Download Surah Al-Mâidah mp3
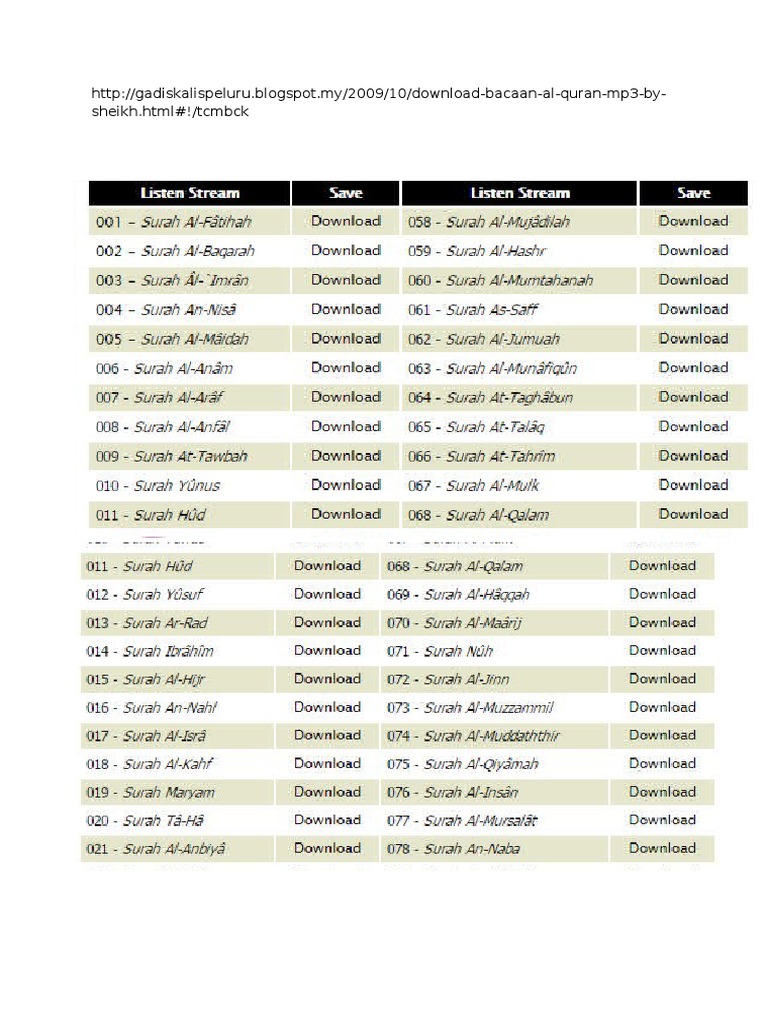The image size is (768, 1024). pos(345,338)
